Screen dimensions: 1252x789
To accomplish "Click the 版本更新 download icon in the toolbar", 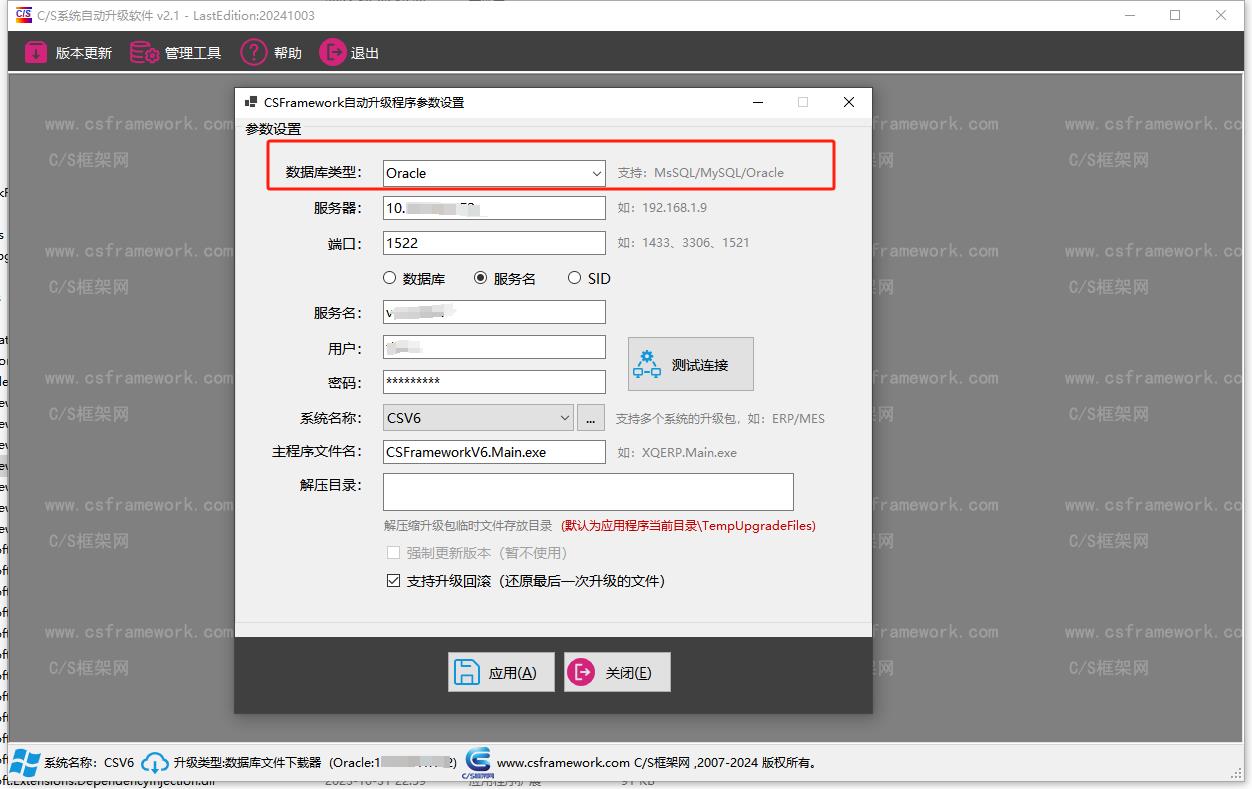I will pyautogui.click(x=34, y=52).
